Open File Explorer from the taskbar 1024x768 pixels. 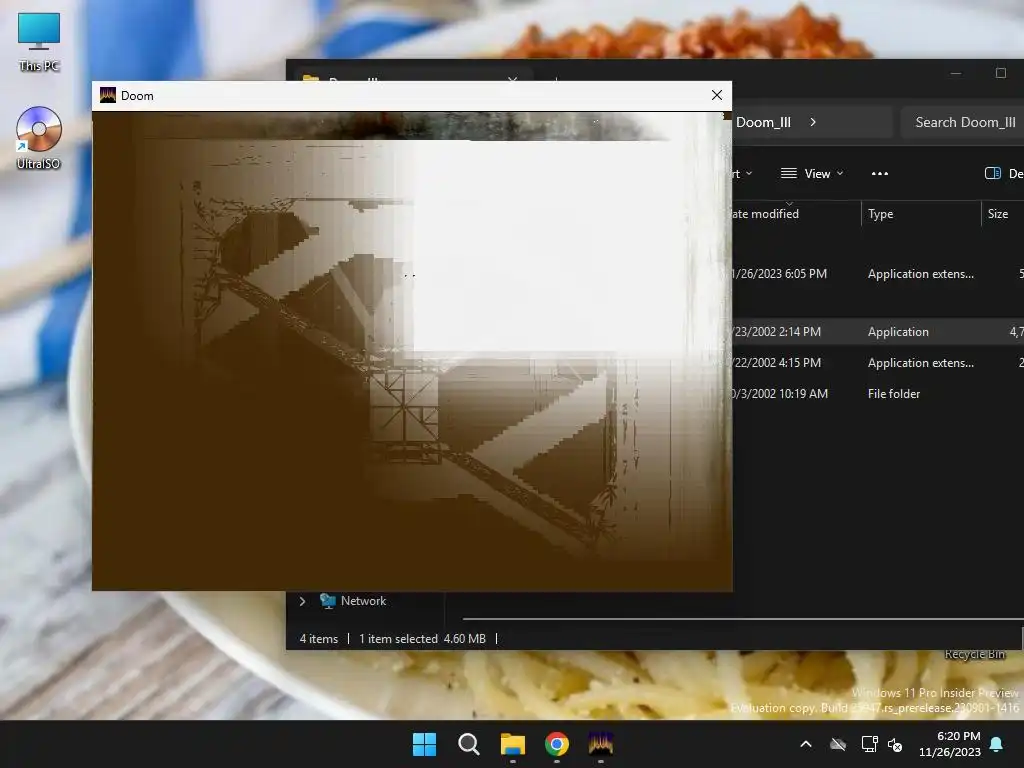pos(513,744)
